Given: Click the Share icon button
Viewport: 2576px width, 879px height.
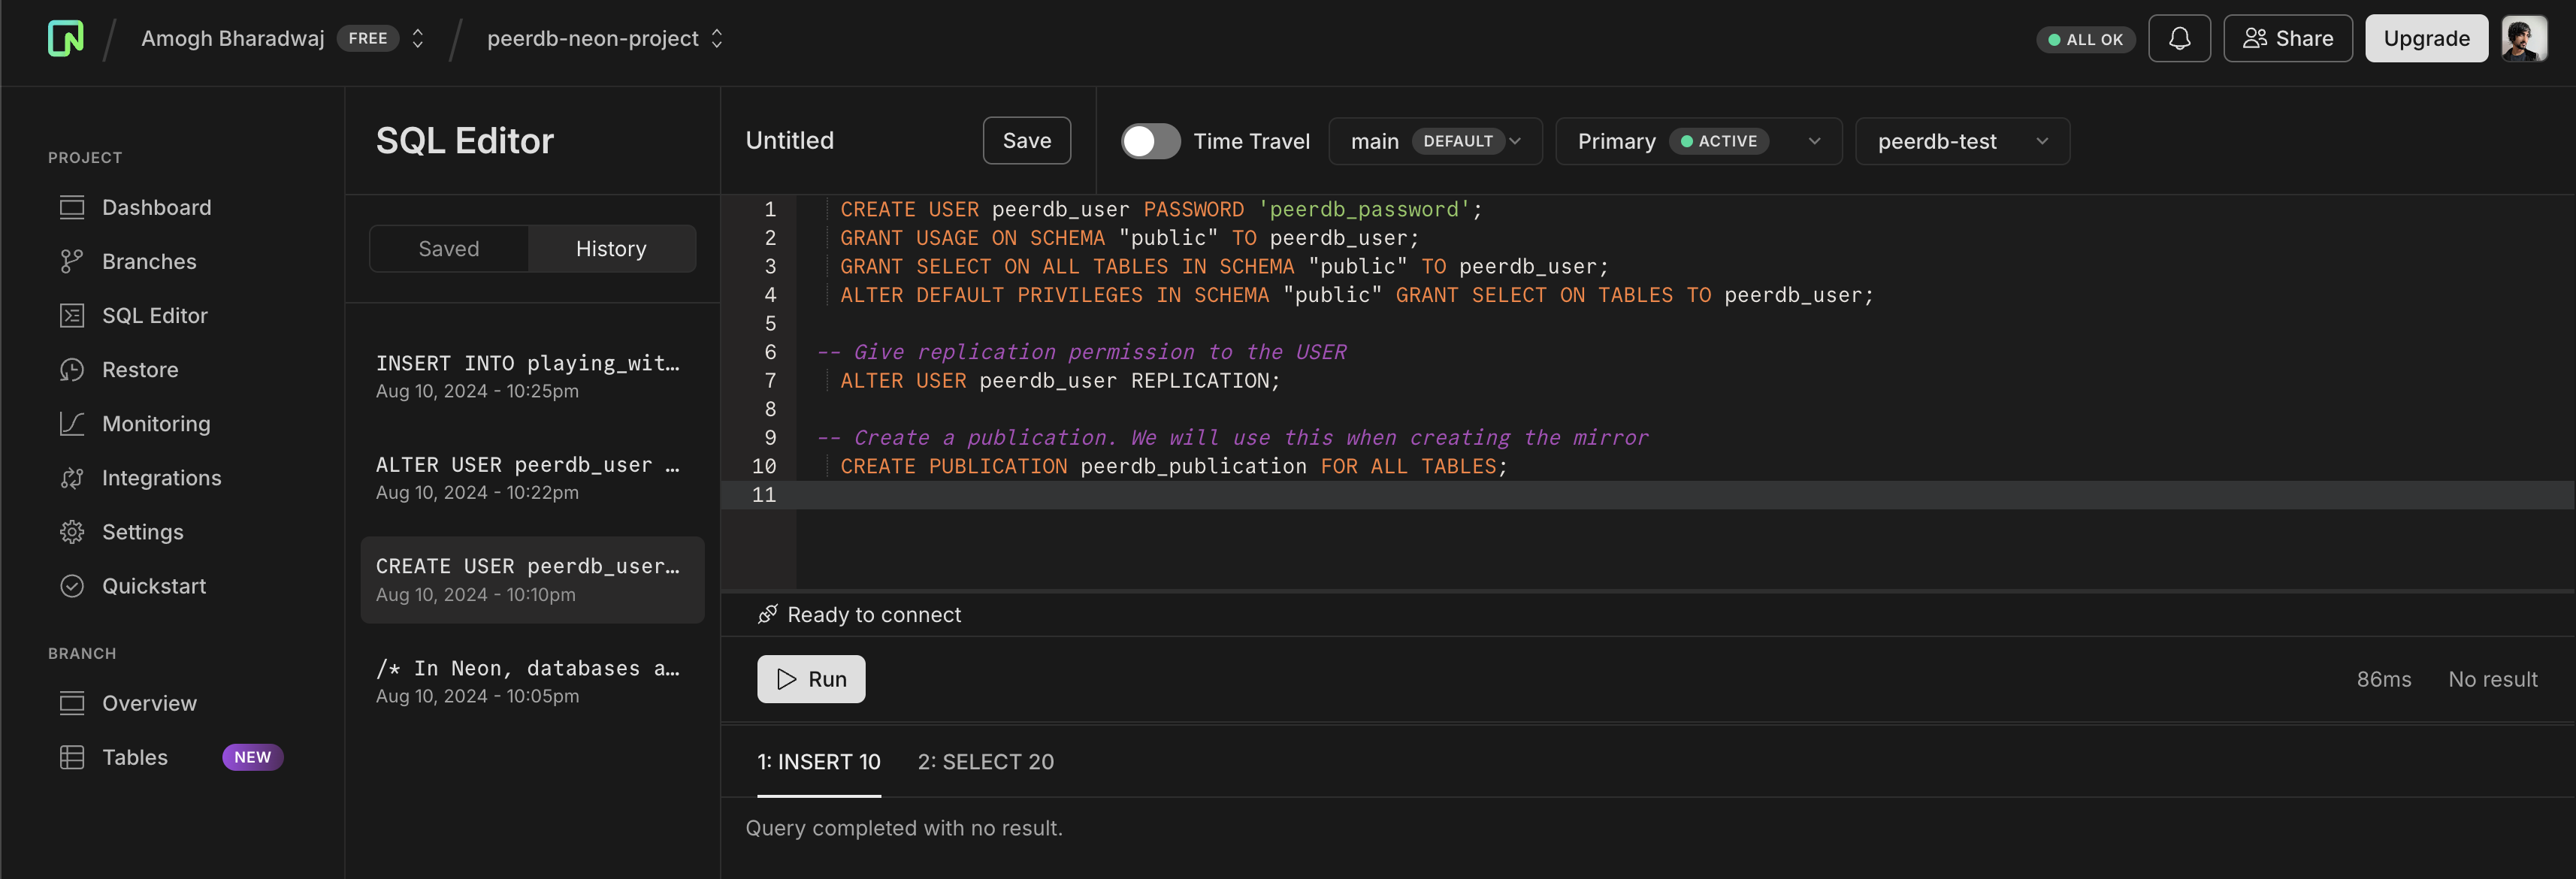Looking at the screenshot, I should pyautogui.click(x=2287, y=36).
